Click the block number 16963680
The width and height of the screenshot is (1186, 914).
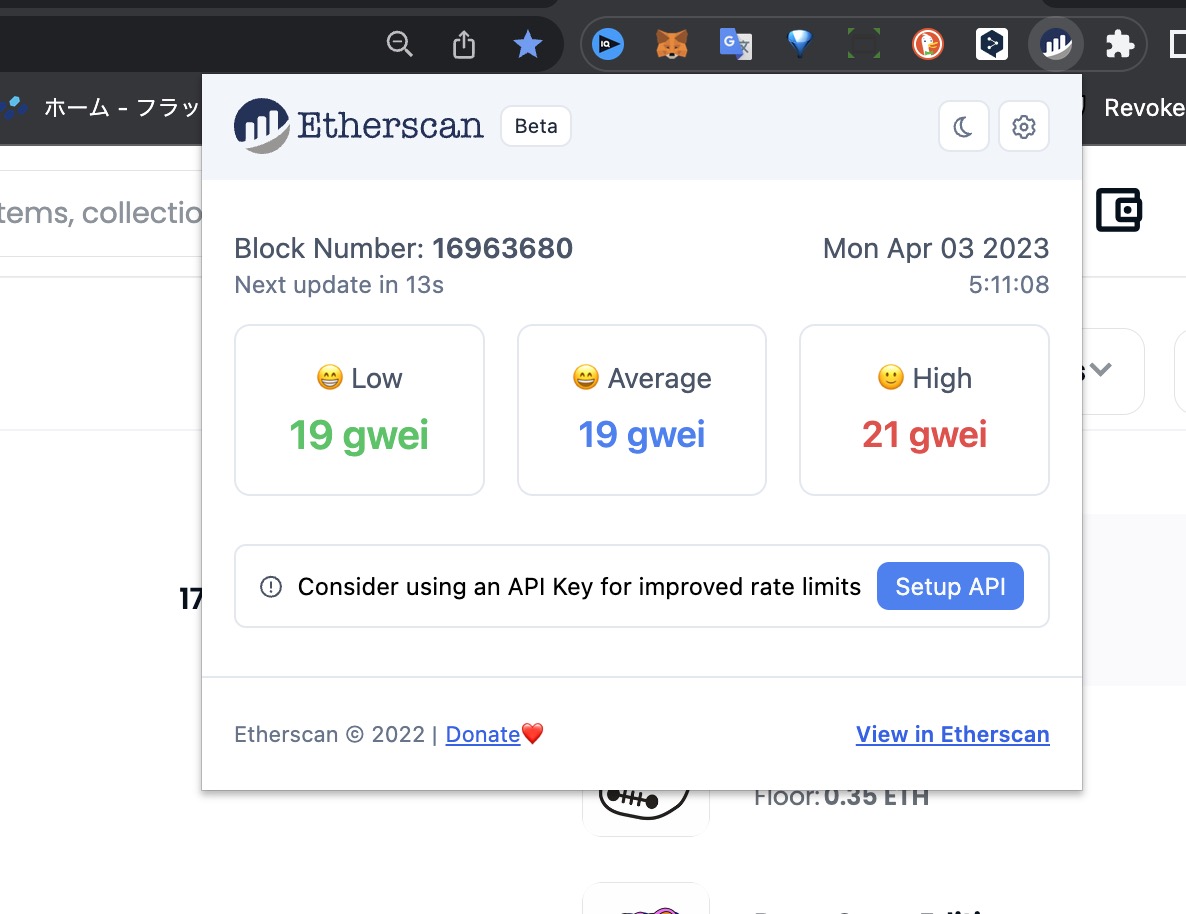502,248
